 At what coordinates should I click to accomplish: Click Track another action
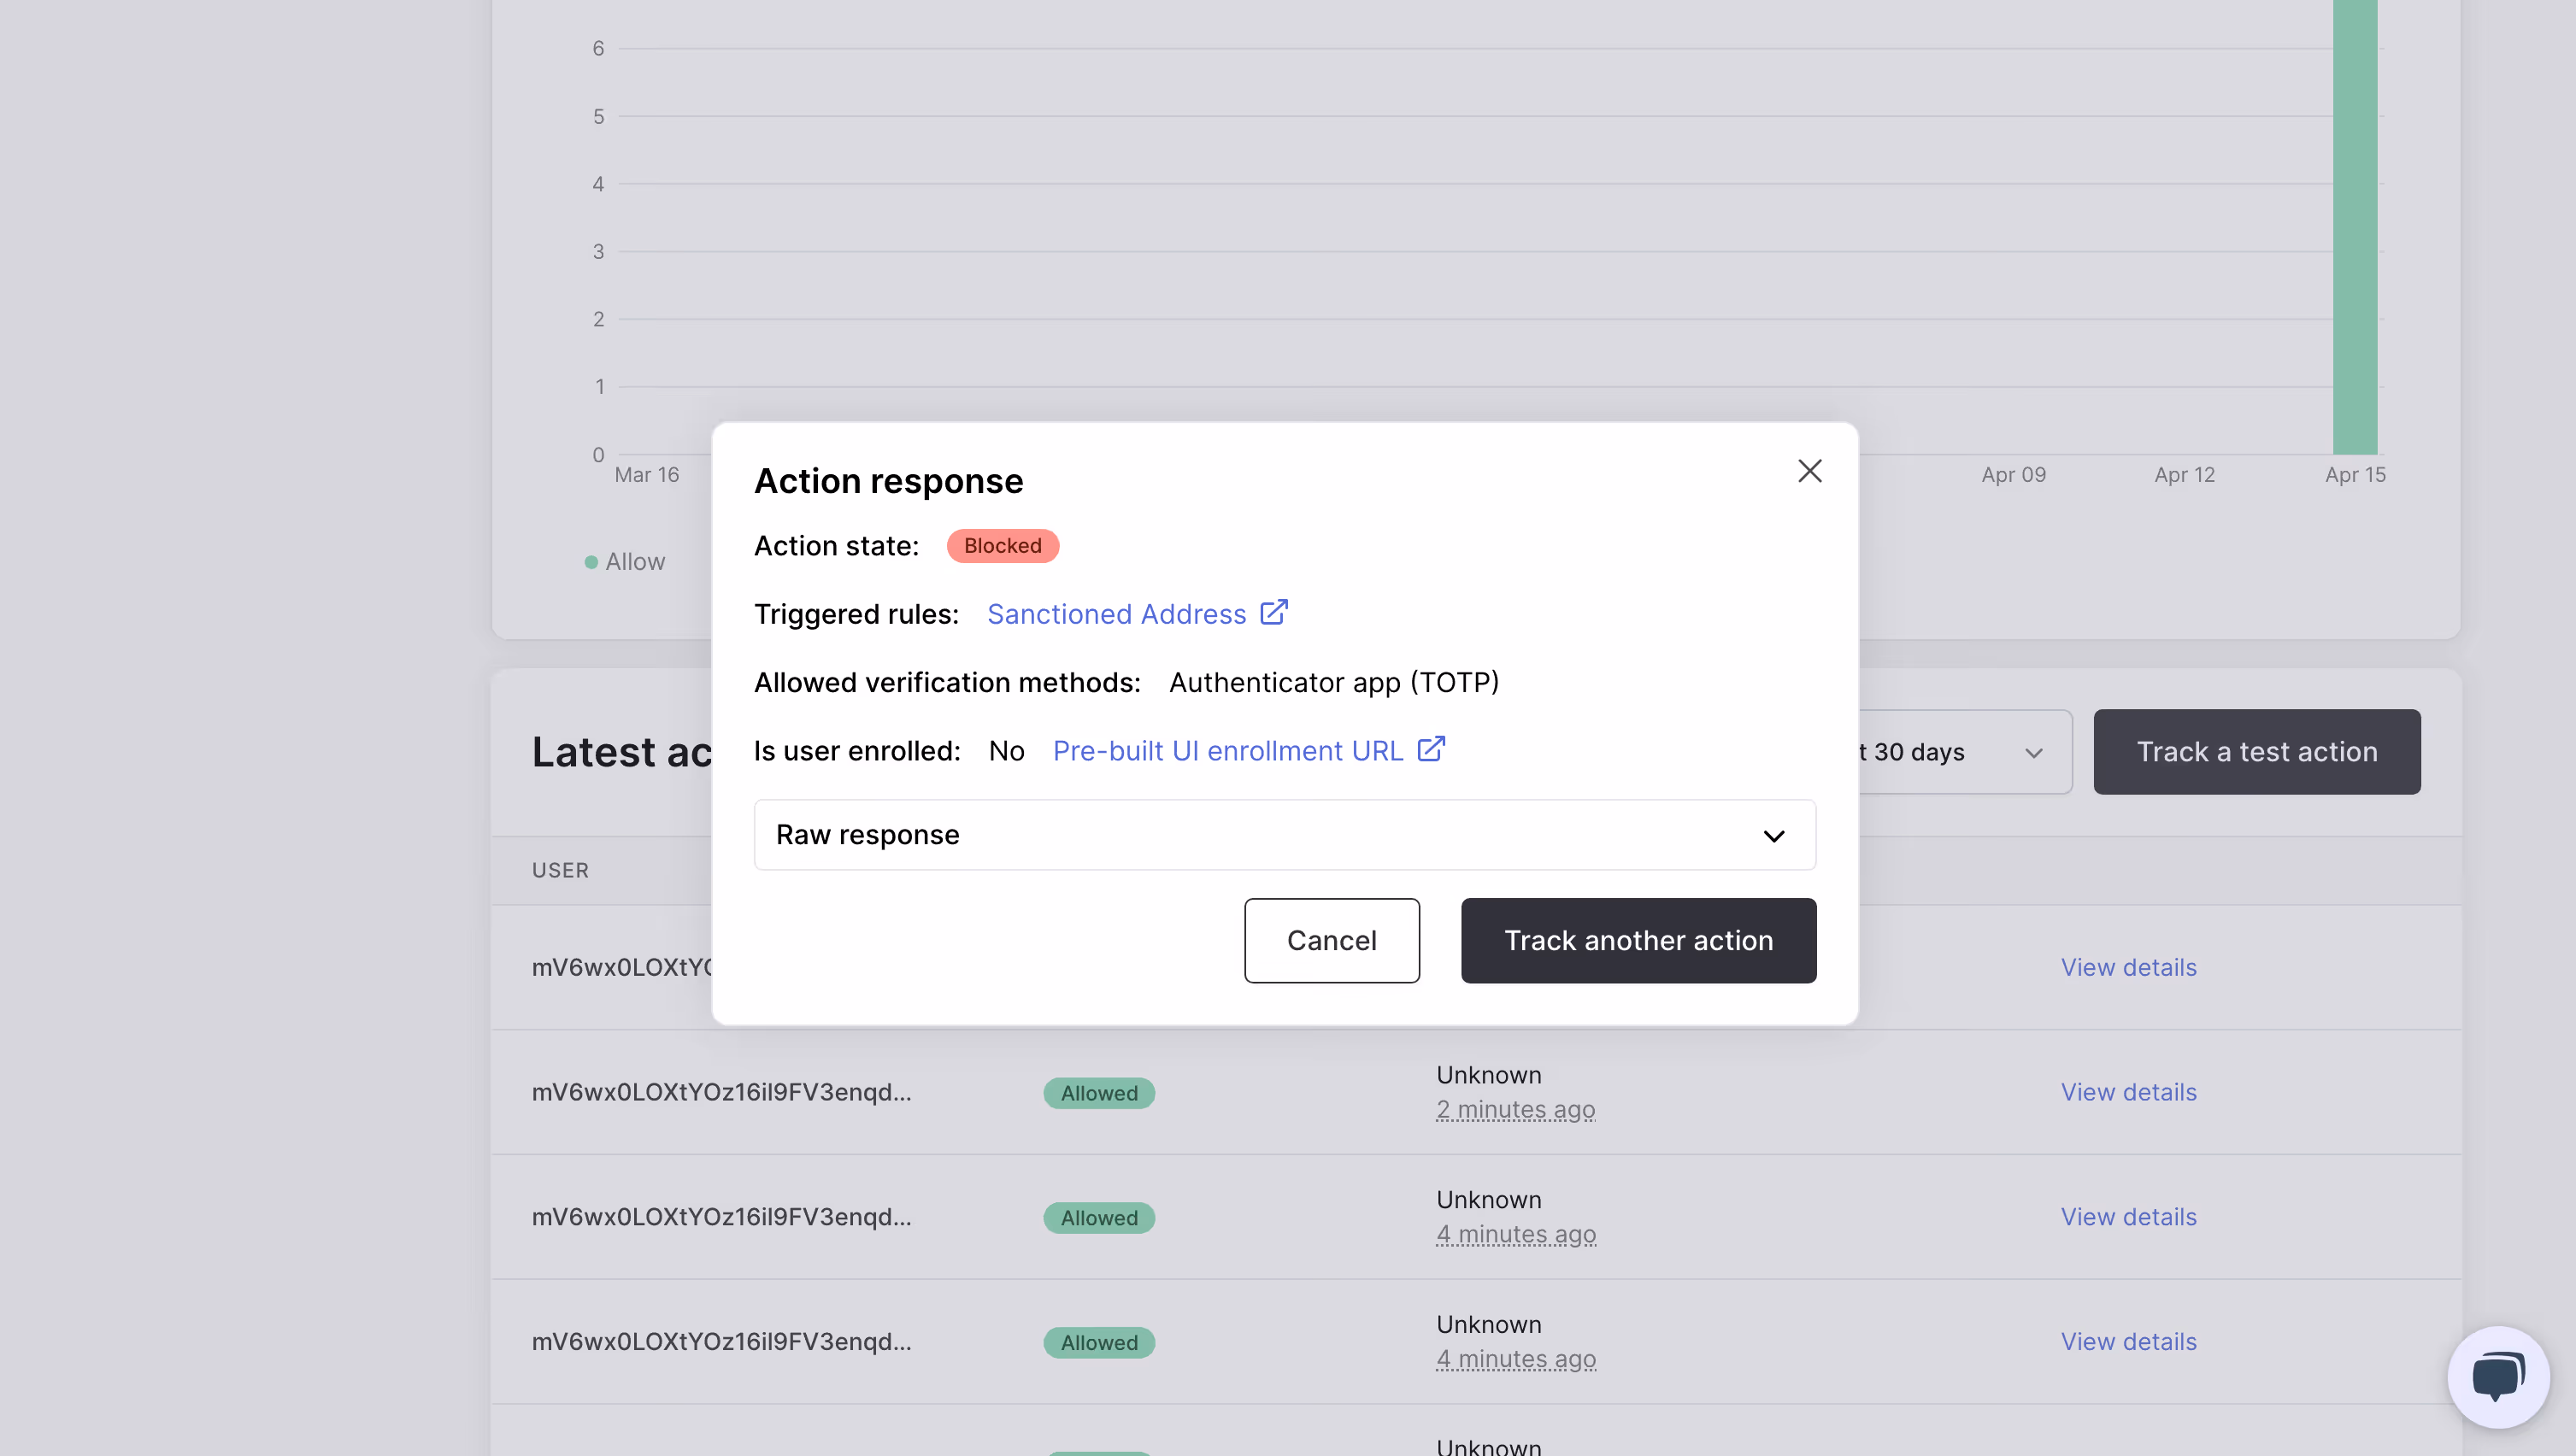[x=1638, y=940]
